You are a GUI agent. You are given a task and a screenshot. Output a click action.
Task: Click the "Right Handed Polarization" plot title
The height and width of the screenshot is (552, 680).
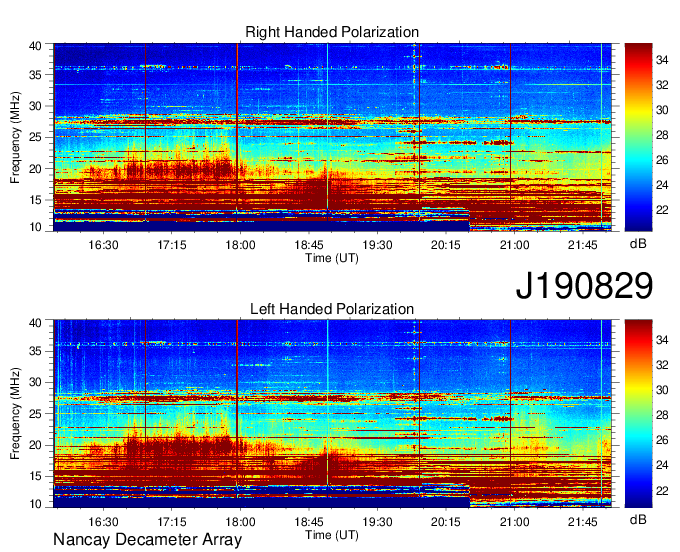pyautogui.click(x=332, y=32)
